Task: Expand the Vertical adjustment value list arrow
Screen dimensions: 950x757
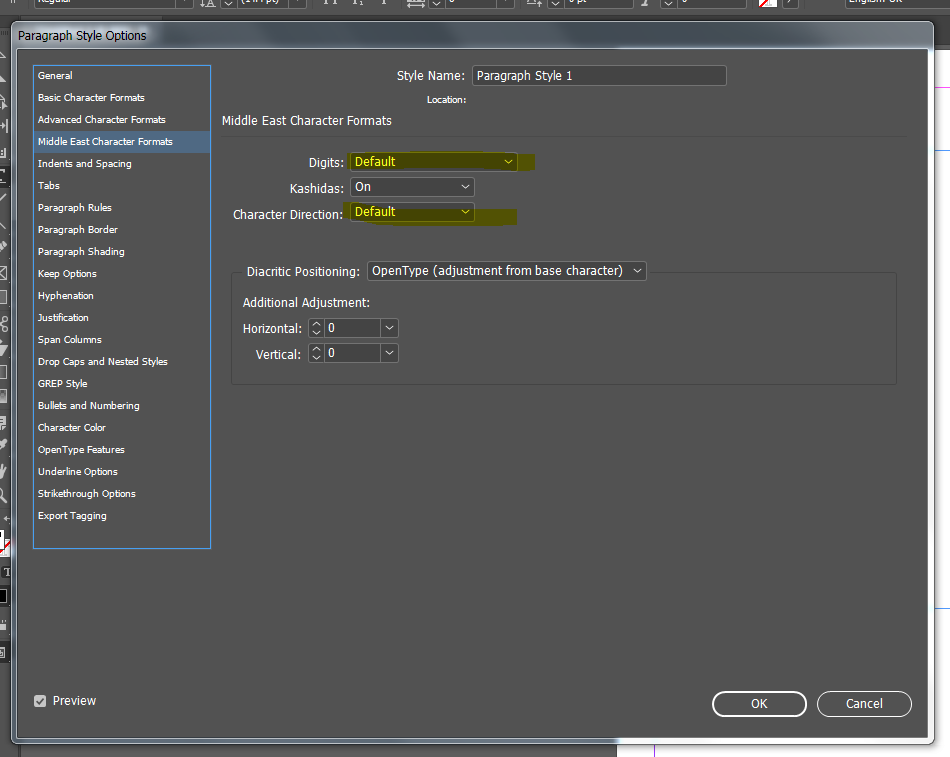Action: click(x=390, y=353)
